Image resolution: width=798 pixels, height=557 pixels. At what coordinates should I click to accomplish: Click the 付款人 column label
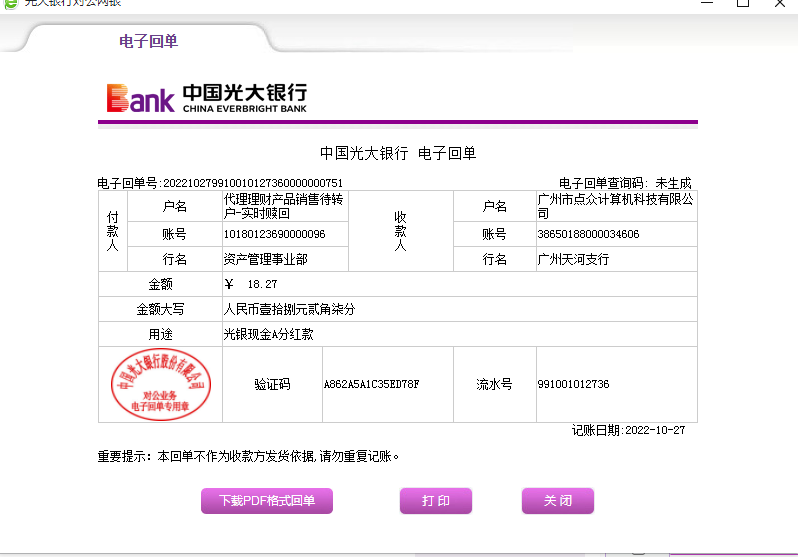pyautogui.click(x=112, y=232)
